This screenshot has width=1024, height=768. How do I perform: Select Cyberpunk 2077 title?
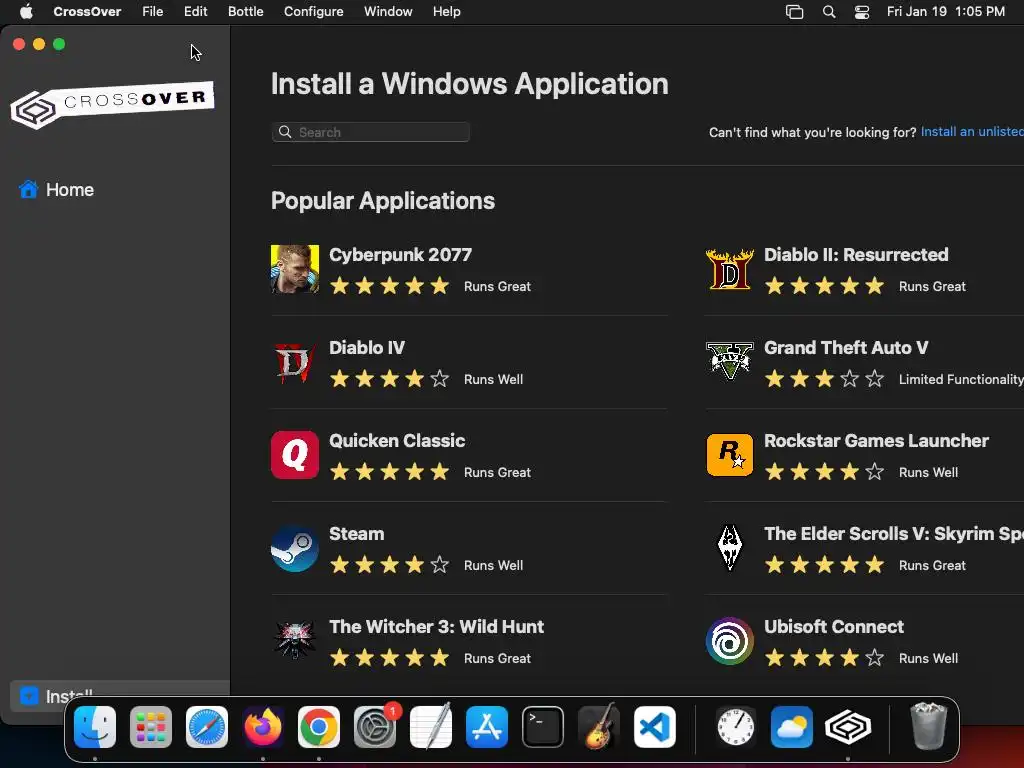[x=400, y=255]
